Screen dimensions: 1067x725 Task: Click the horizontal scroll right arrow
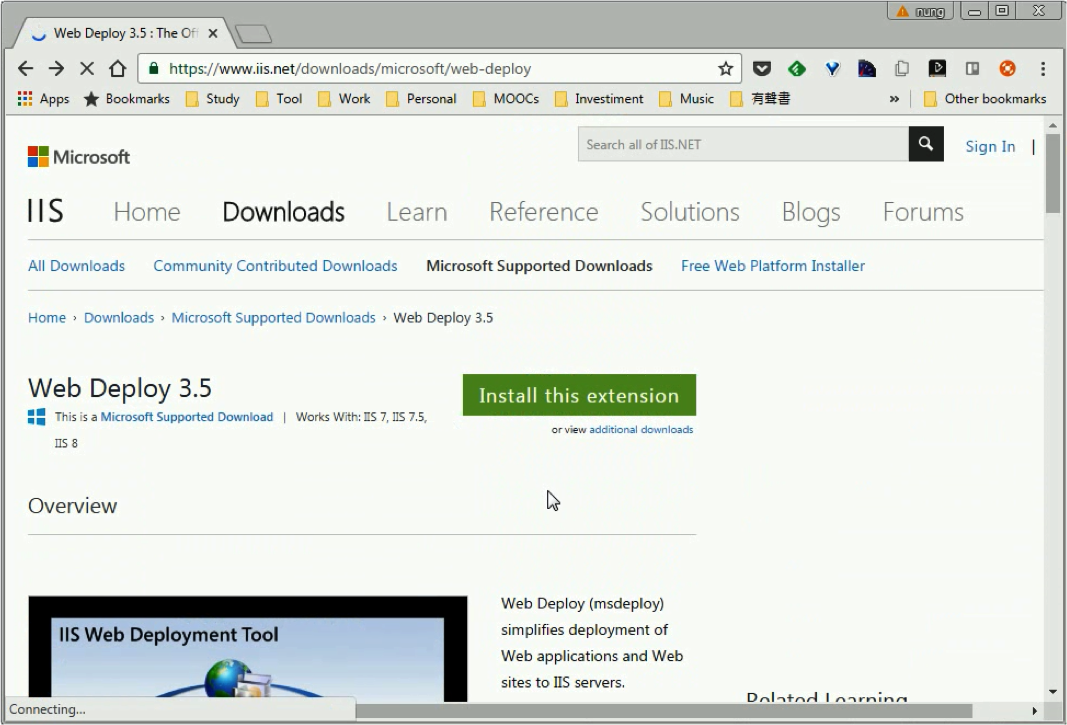(1034, 711)
